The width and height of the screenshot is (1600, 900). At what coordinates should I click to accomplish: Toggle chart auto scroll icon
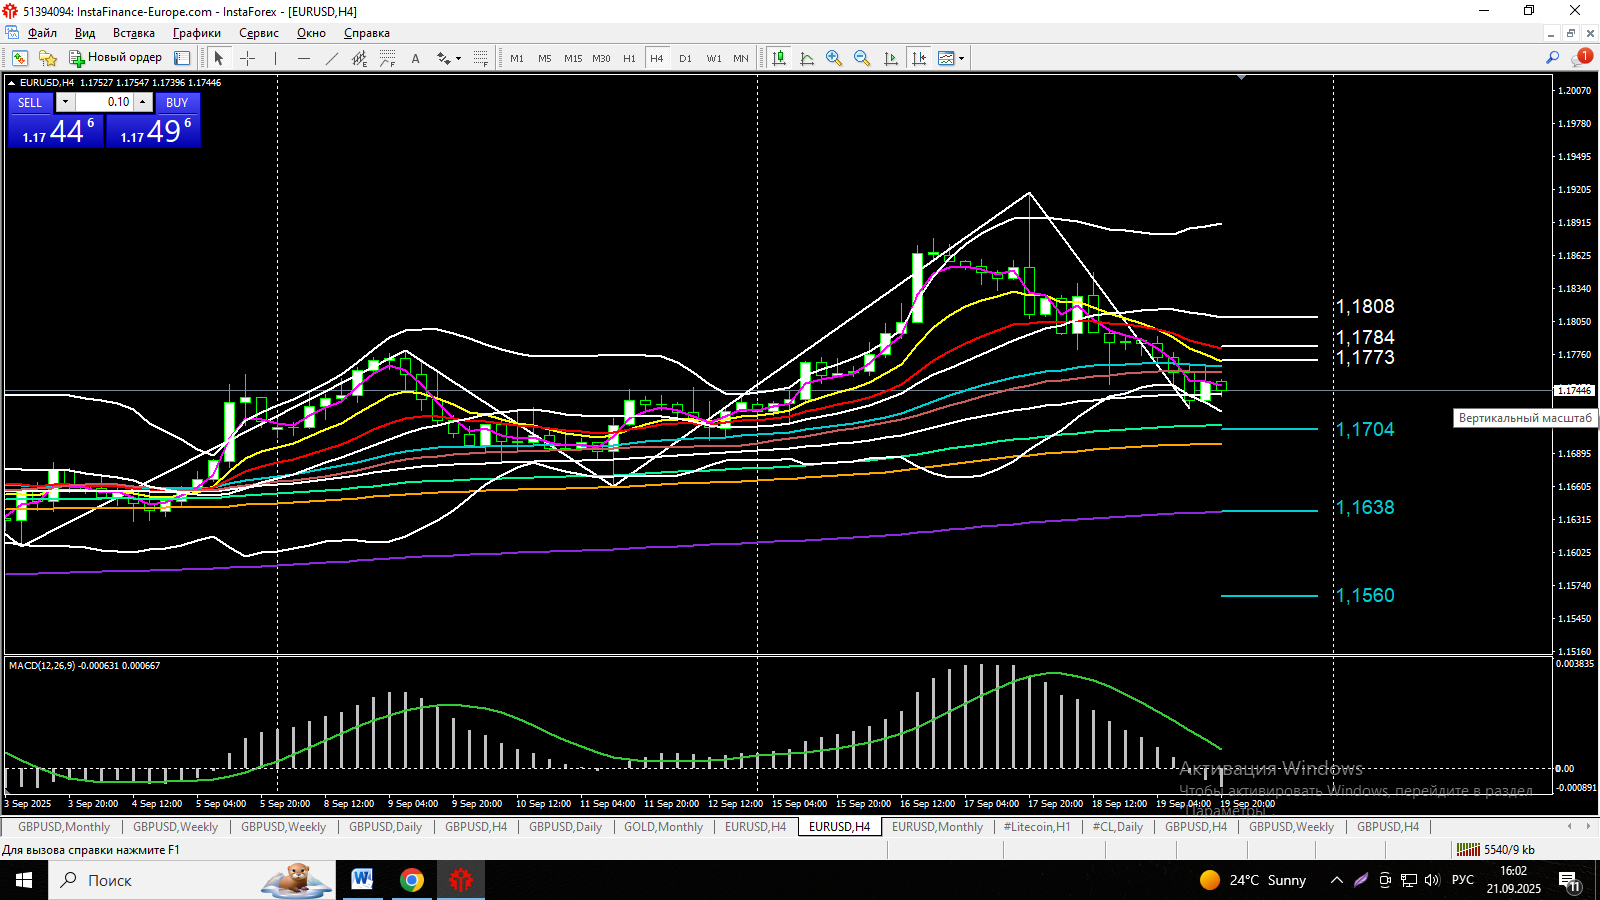[890, 58]
